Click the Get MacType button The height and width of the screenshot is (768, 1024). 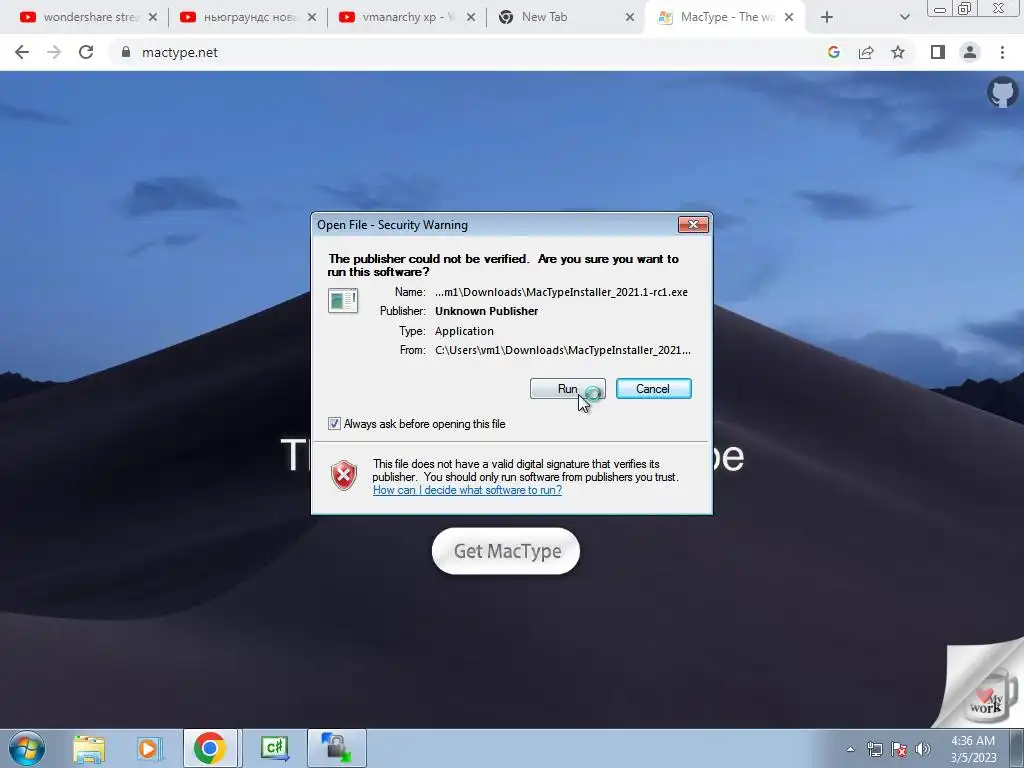pyautogui.click(x=505, y=551)
